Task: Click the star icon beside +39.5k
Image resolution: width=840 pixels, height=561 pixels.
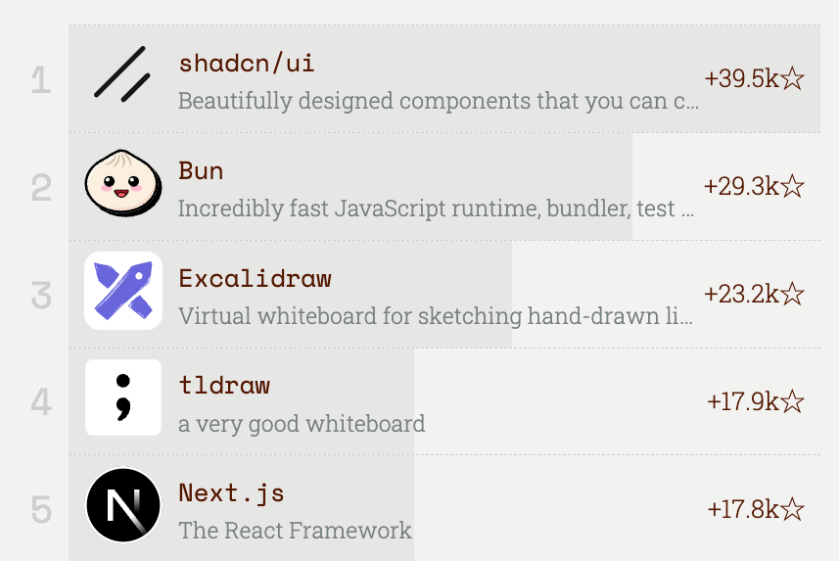Action: tap(792, 79)
